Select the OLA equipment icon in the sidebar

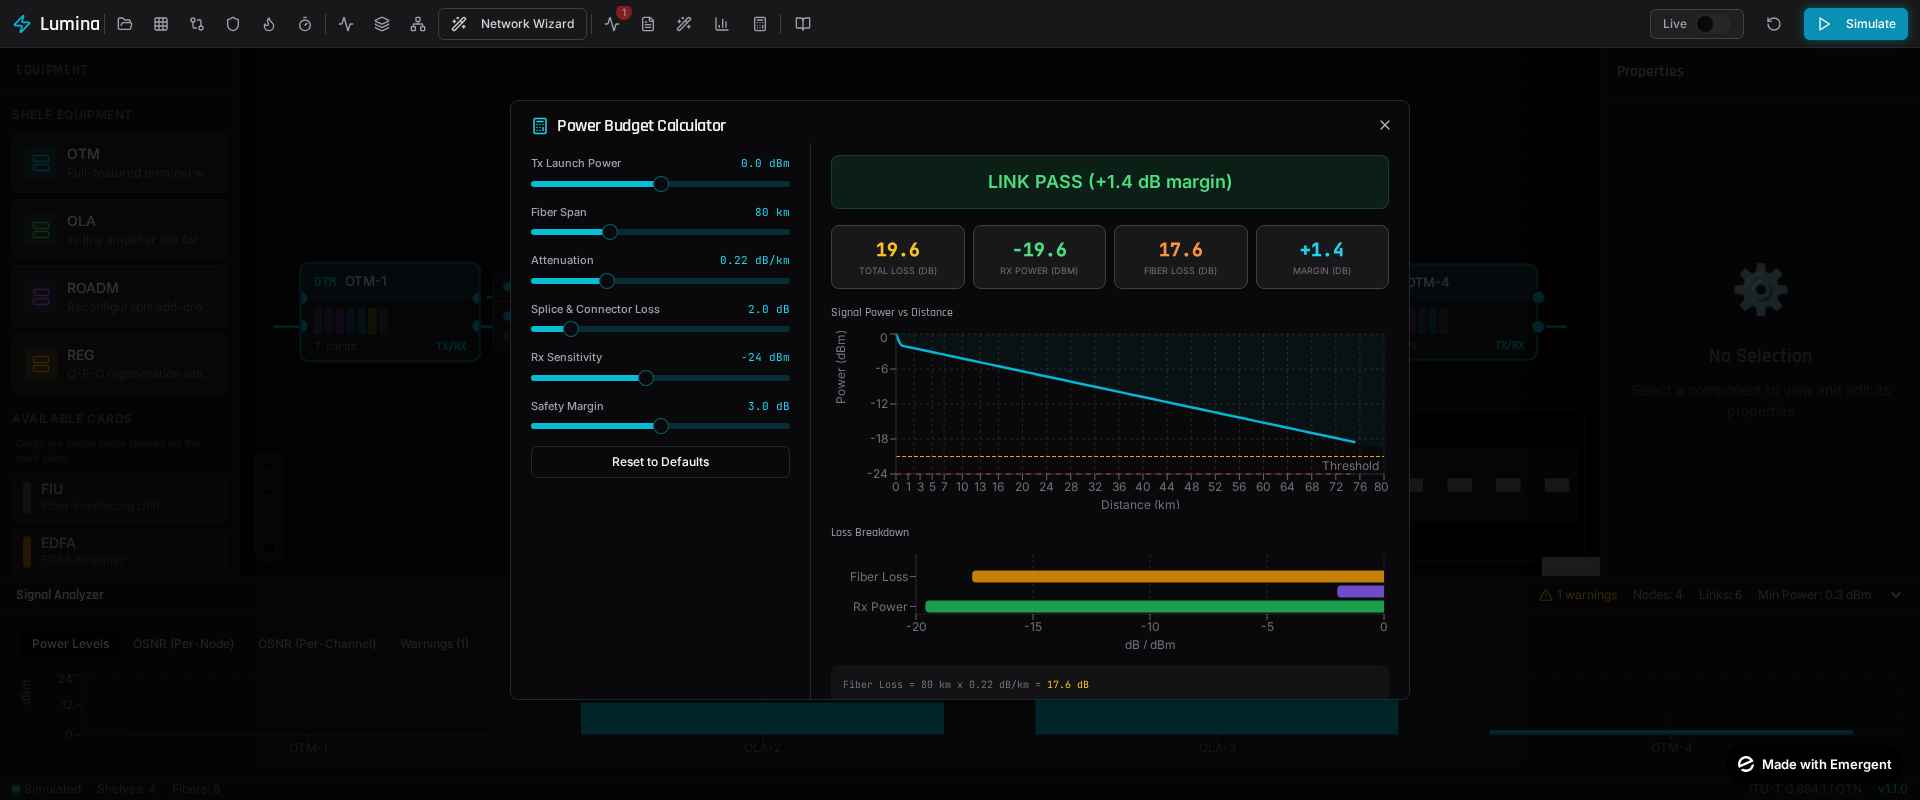[41, 230]
